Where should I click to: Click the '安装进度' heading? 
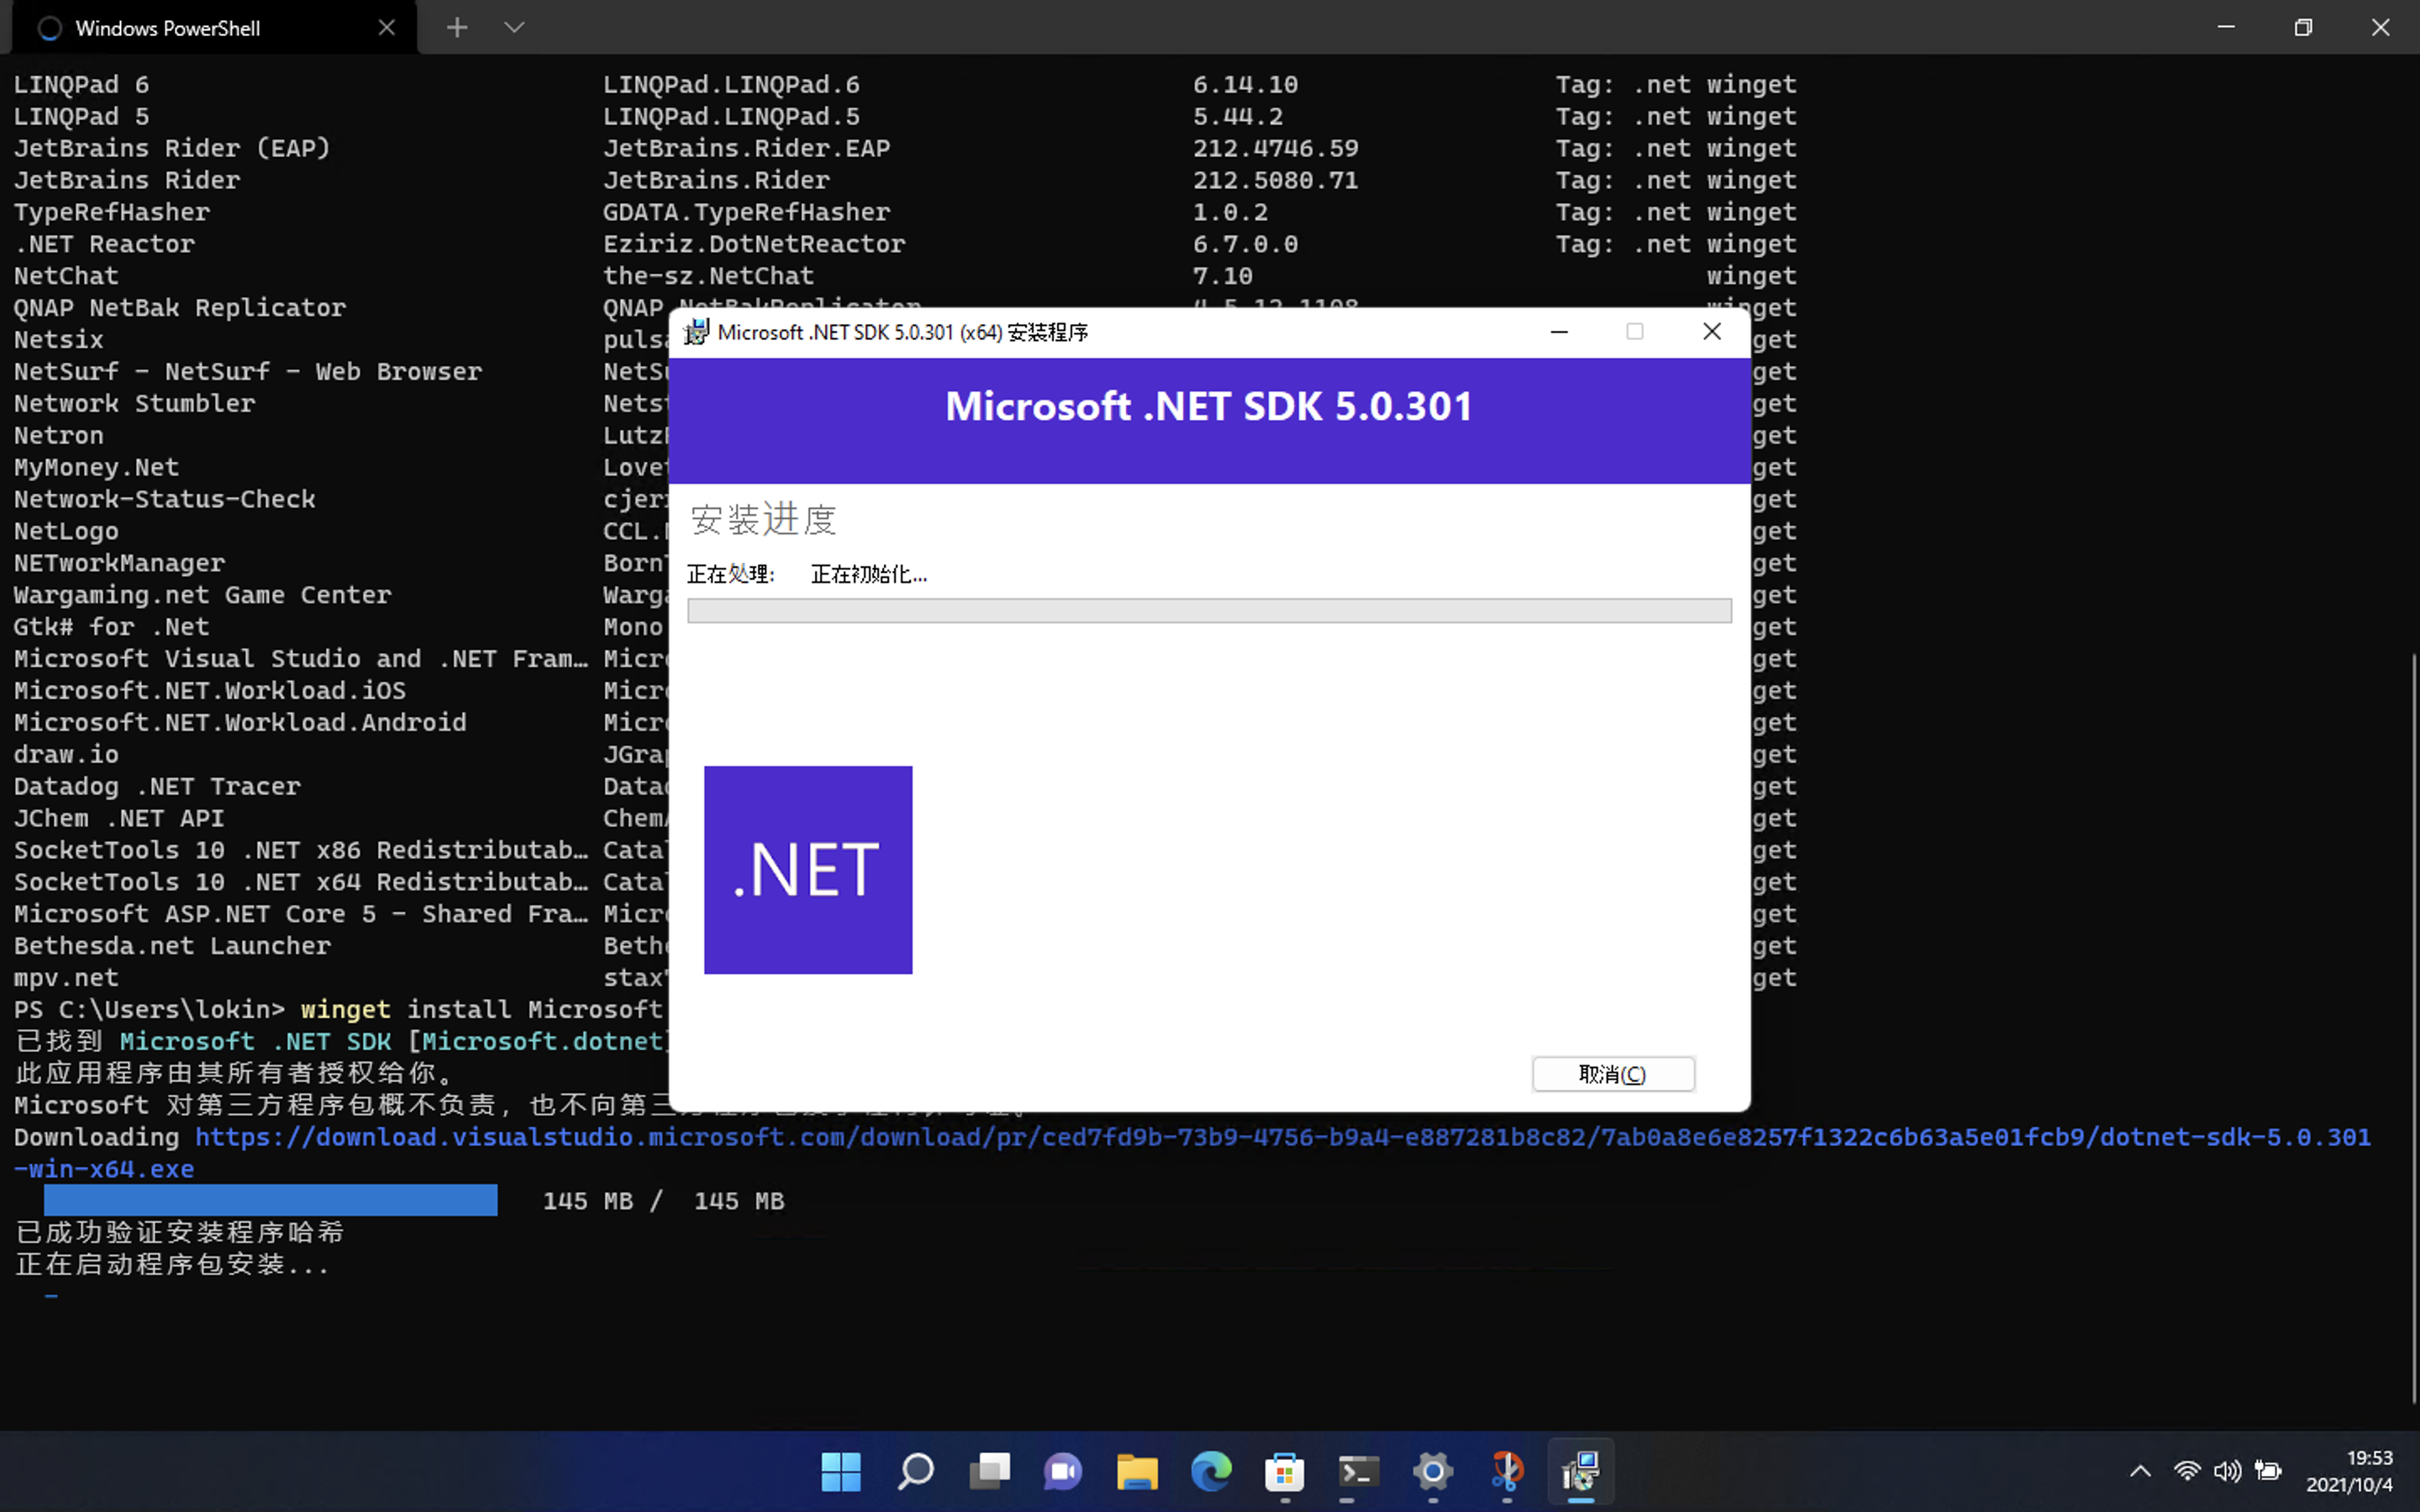coord(763,519)
